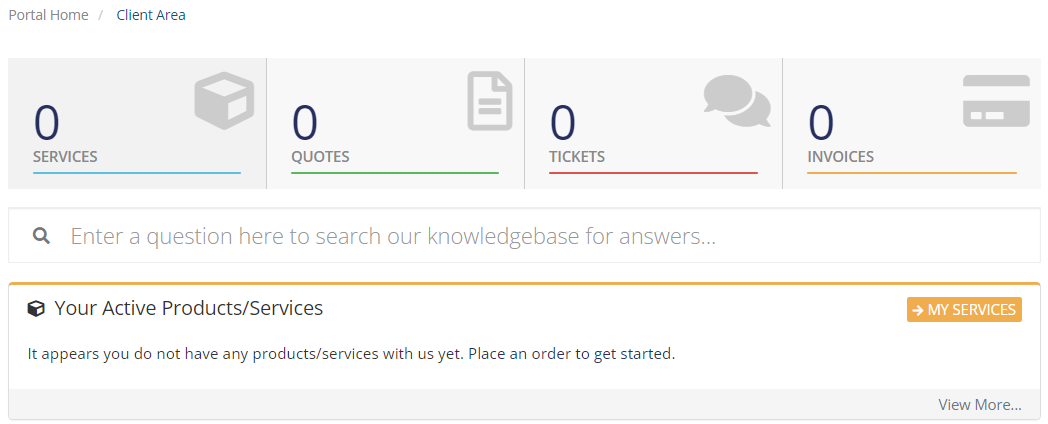Select the Client Area breadcrumb

click(151, 15)
